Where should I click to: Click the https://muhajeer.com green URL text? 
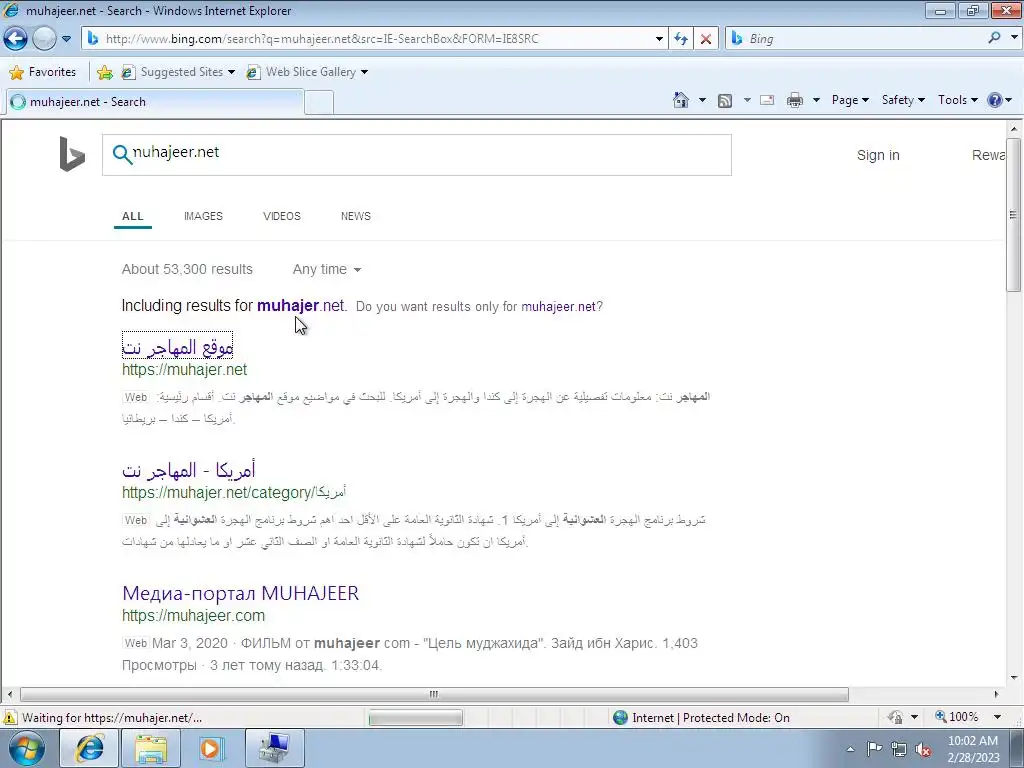(x=193, y=615)
